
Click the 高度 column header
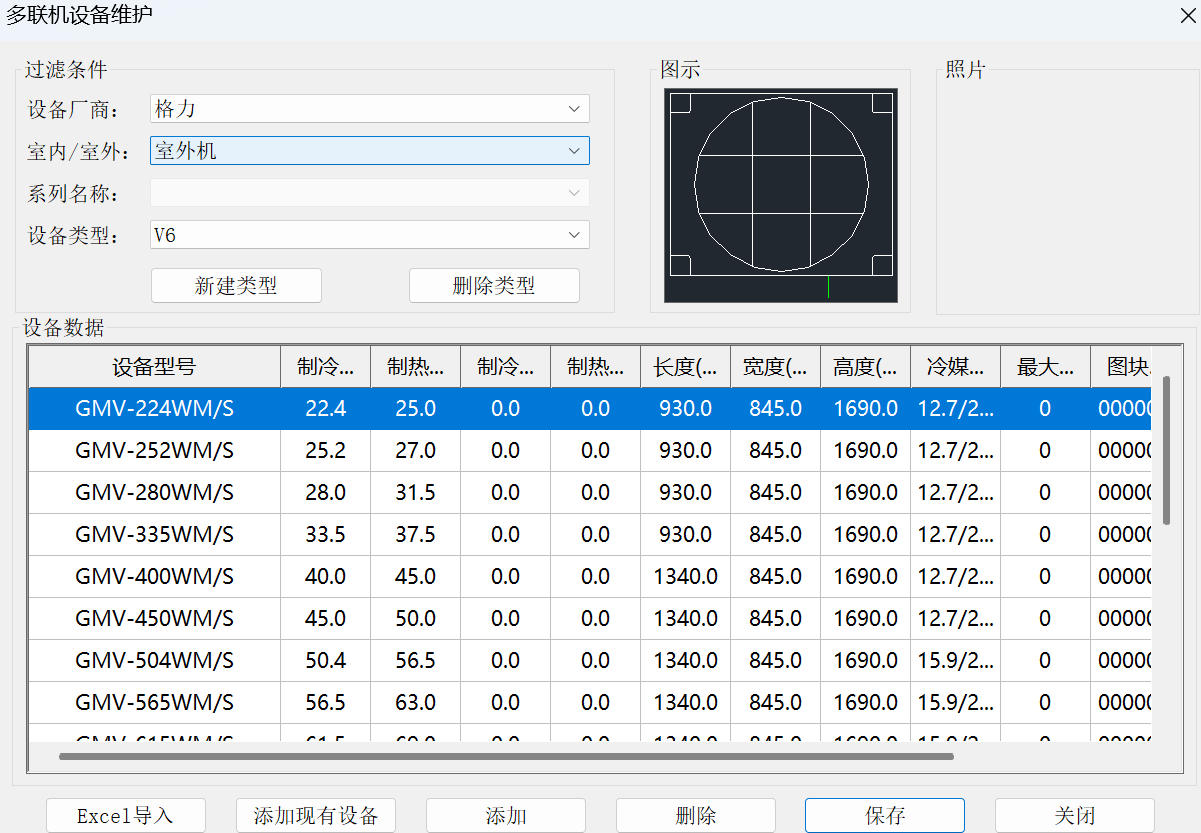click(865, 367)
